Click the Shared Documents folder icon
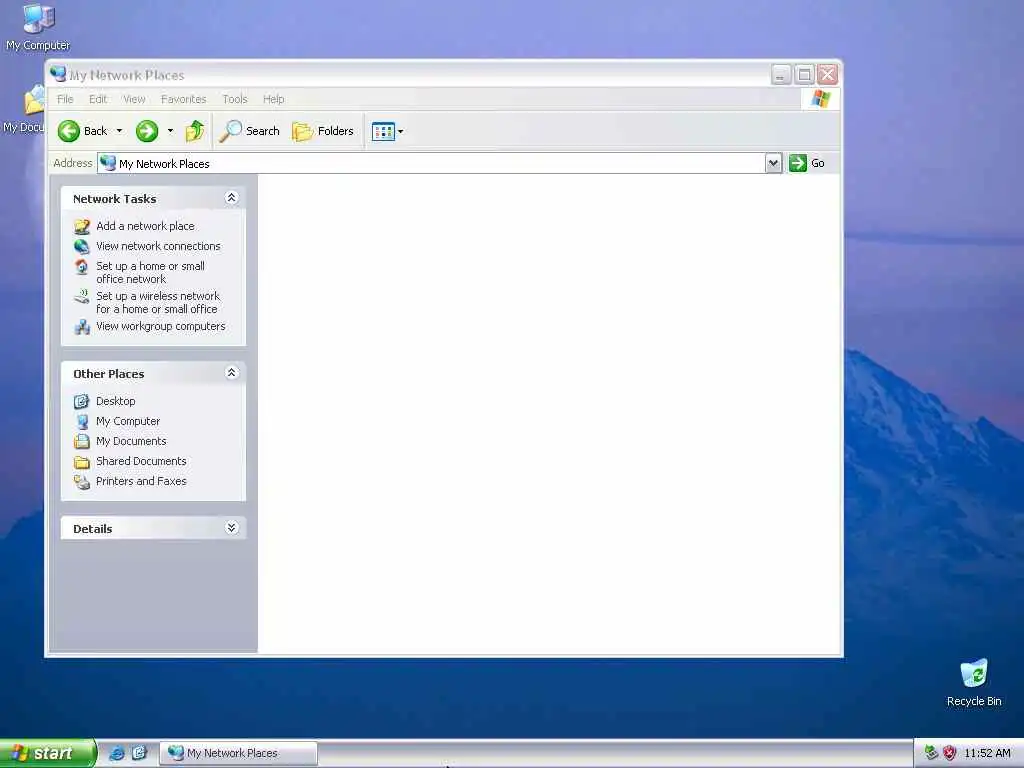The image size is (1024, 768). pos(82,462)
